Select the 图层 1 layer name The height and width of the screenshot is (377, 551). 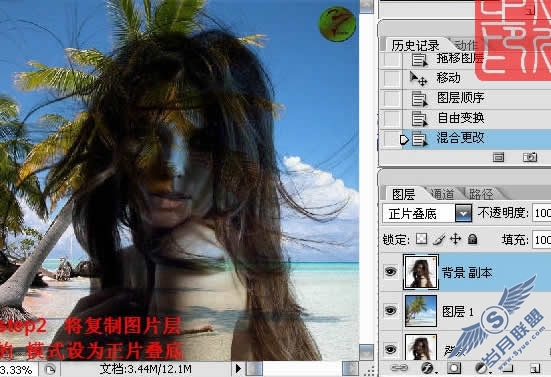(458, 311)
